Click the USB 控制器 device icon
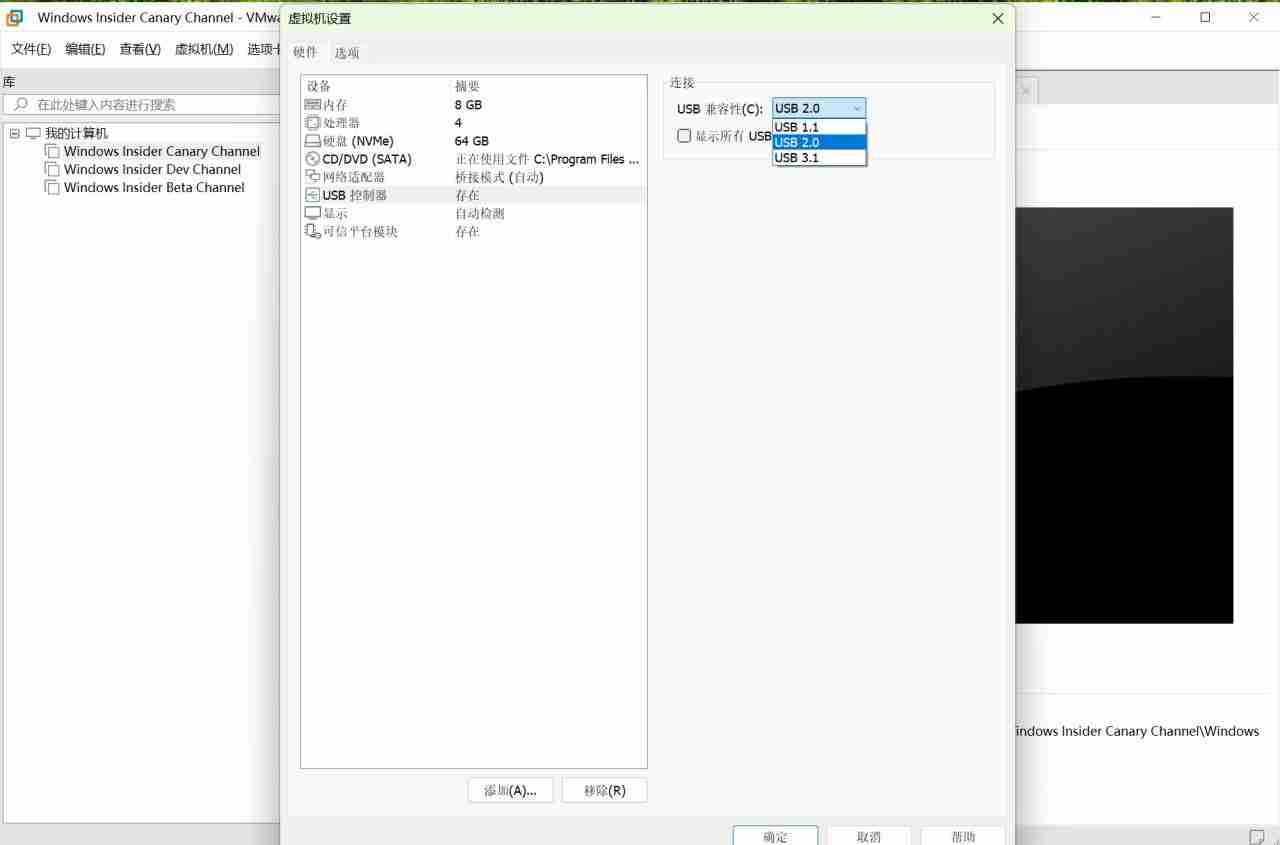 311,195
